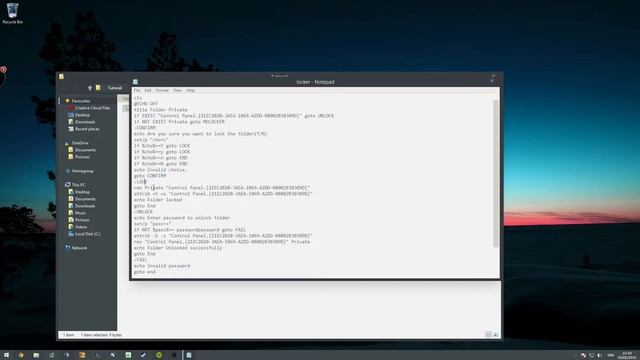The image size is (640, 360).
Task: Switch Explorer to large icons view in status bar
Action: tap(496, 335)
